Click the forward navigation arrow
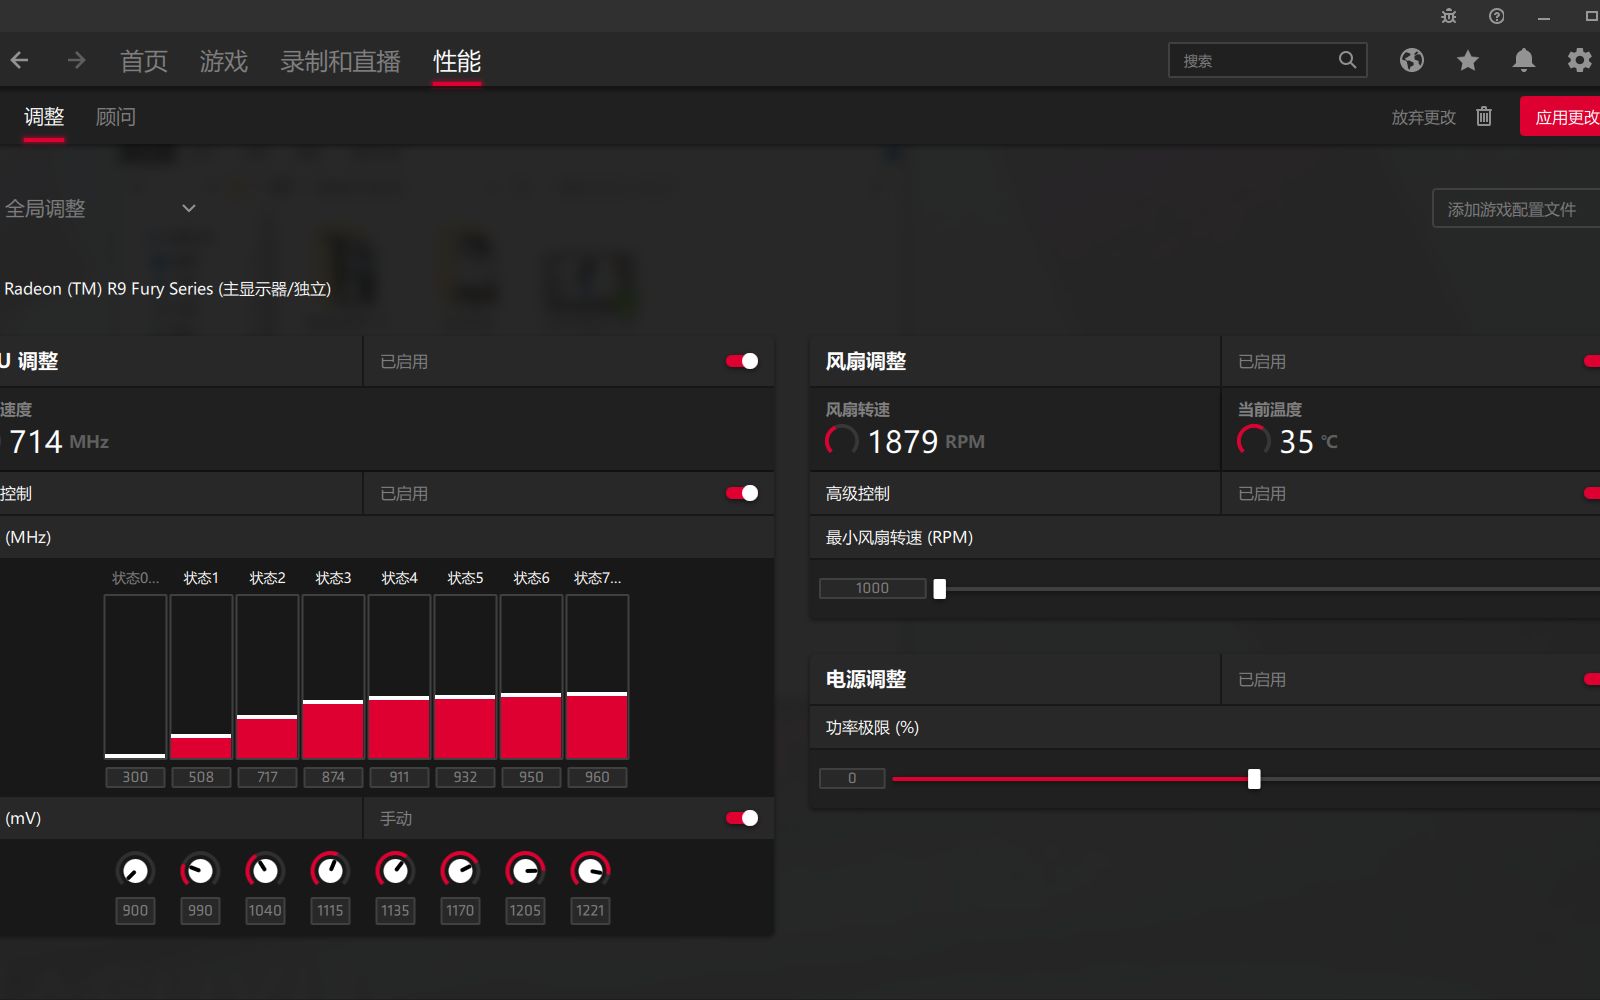The image size is (1600, 1000). 75,60
